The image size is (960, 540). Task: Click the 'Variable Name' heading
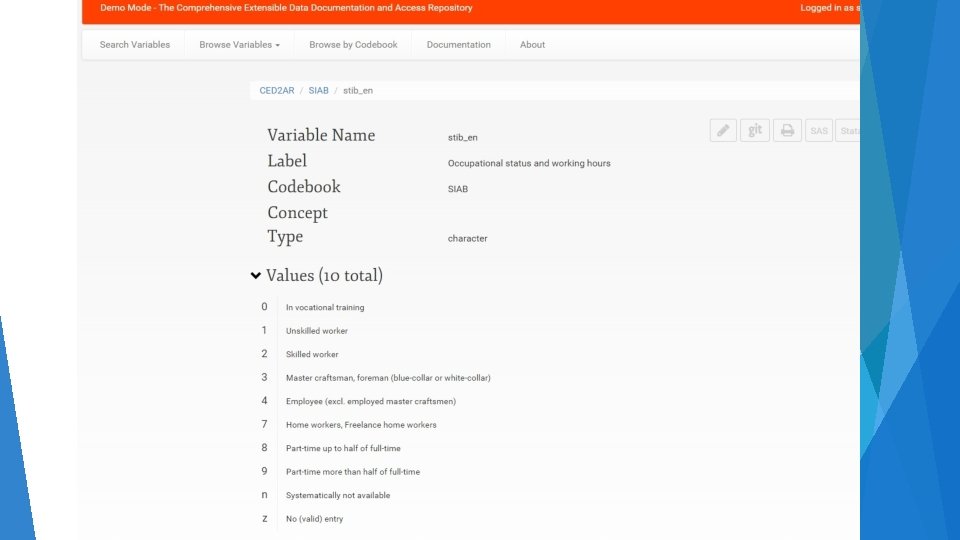(x=321, y=135)
